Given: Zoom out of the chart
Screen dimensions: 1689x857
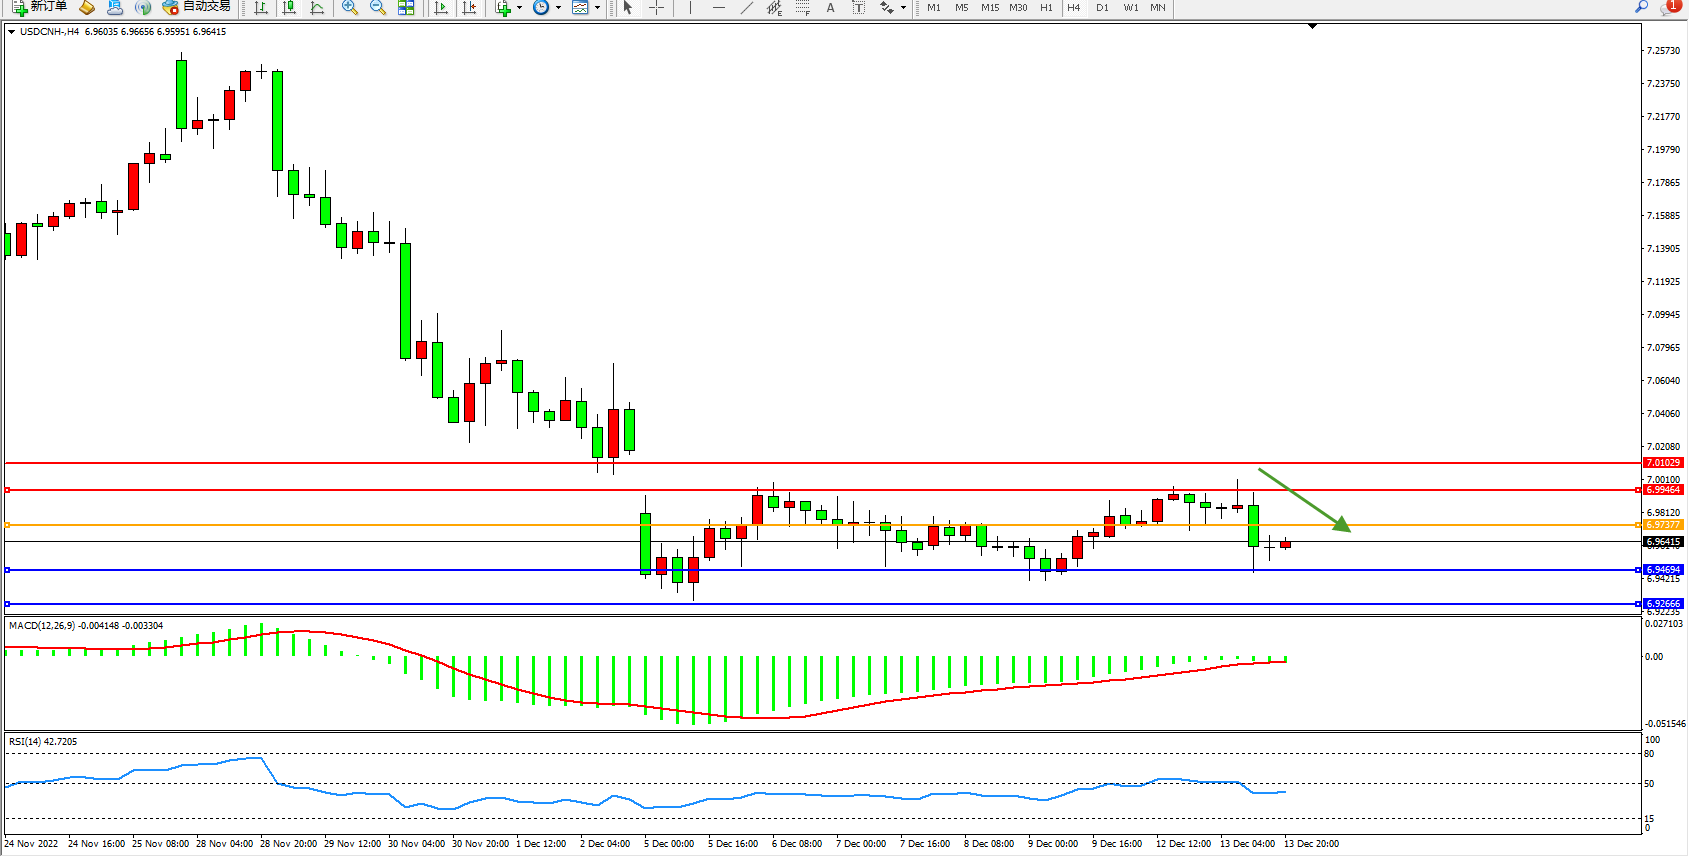Looking at the screenshot, I should 378,8.
